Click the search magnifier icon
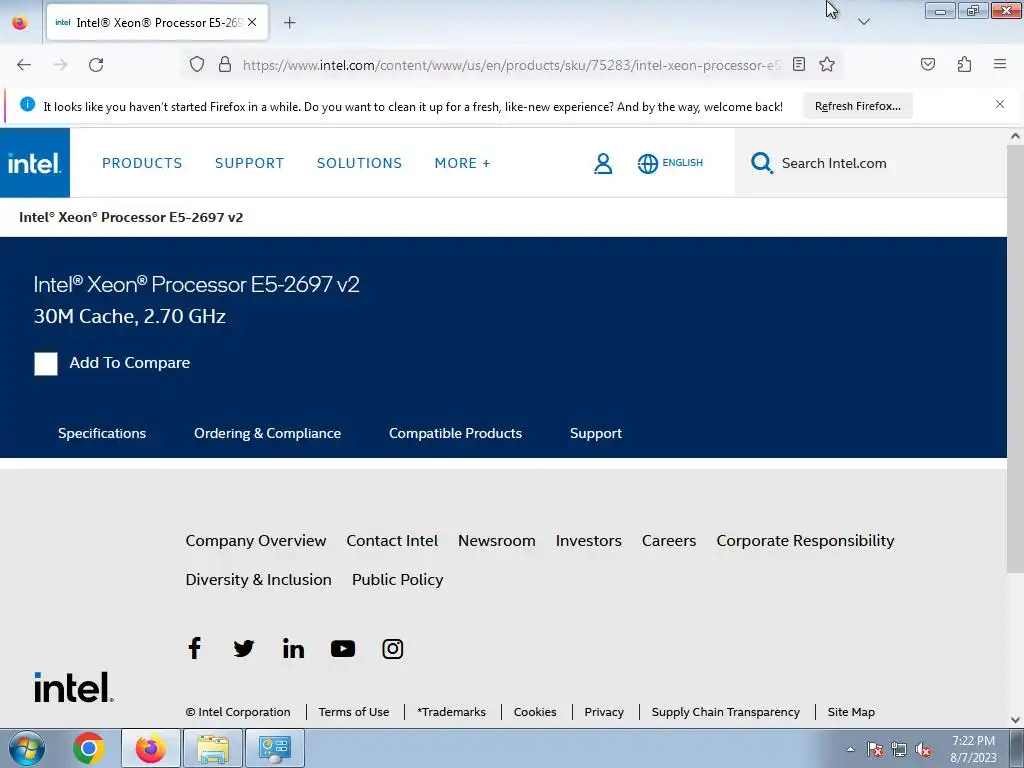This screenshot has width=1024, height=768. point(761,163)
